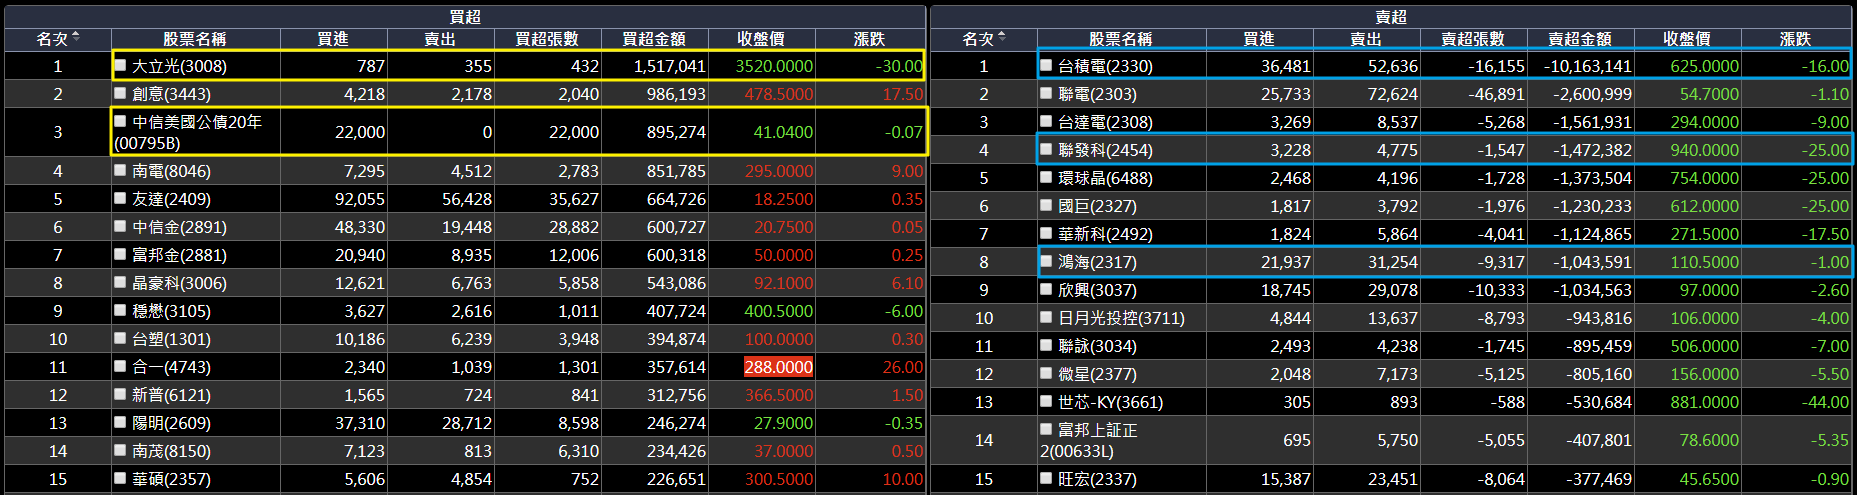Click 漲跌 header in 買超 table
The width and height of the screenshot is (1857, 495).
click(x=870, y=38)
